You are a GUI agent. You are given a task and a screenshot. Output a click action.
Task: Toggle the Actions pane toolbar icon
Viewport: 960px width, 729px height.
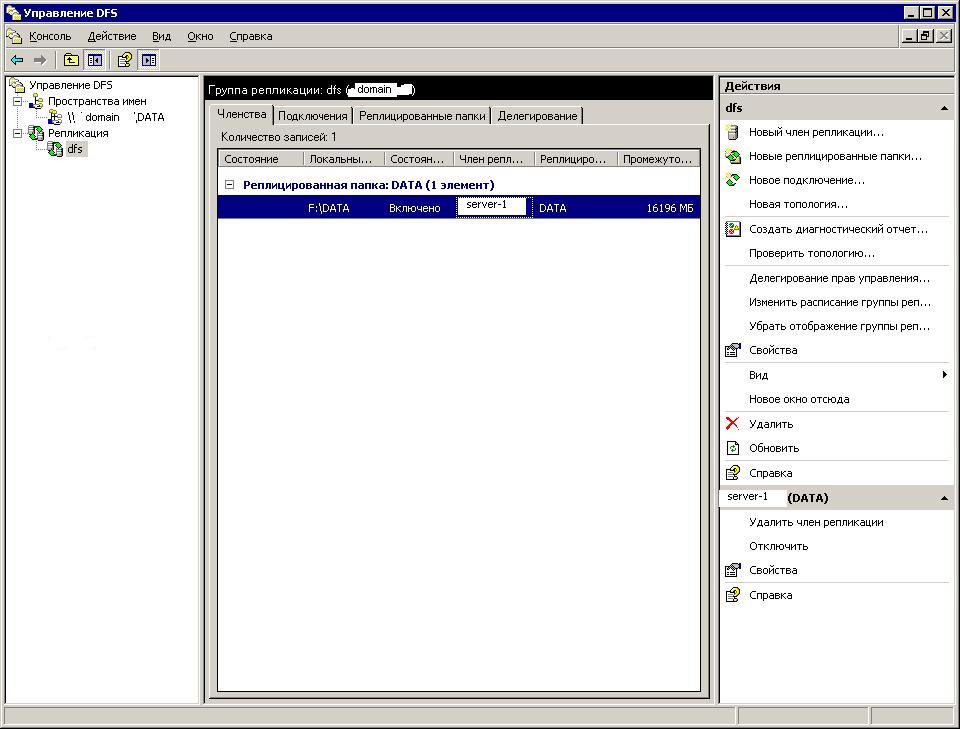pos(149,60)
